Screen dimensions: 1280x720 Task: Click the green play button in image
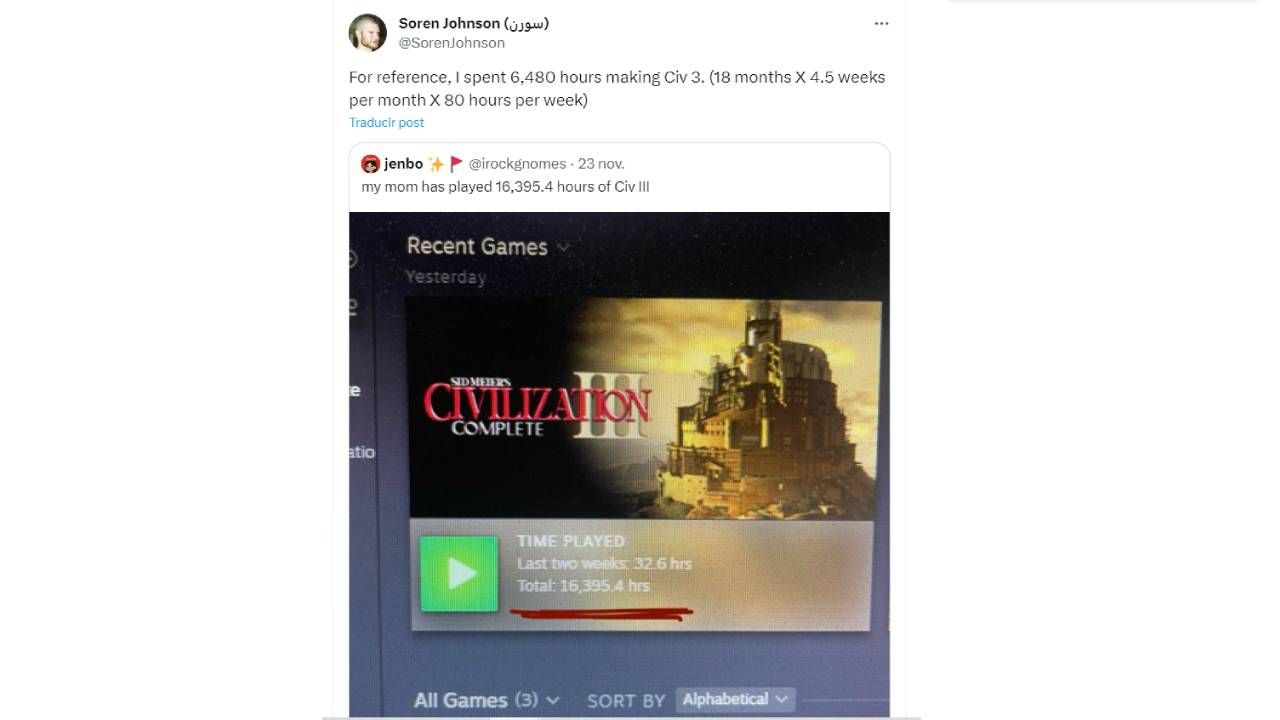[x=459, y=573]
